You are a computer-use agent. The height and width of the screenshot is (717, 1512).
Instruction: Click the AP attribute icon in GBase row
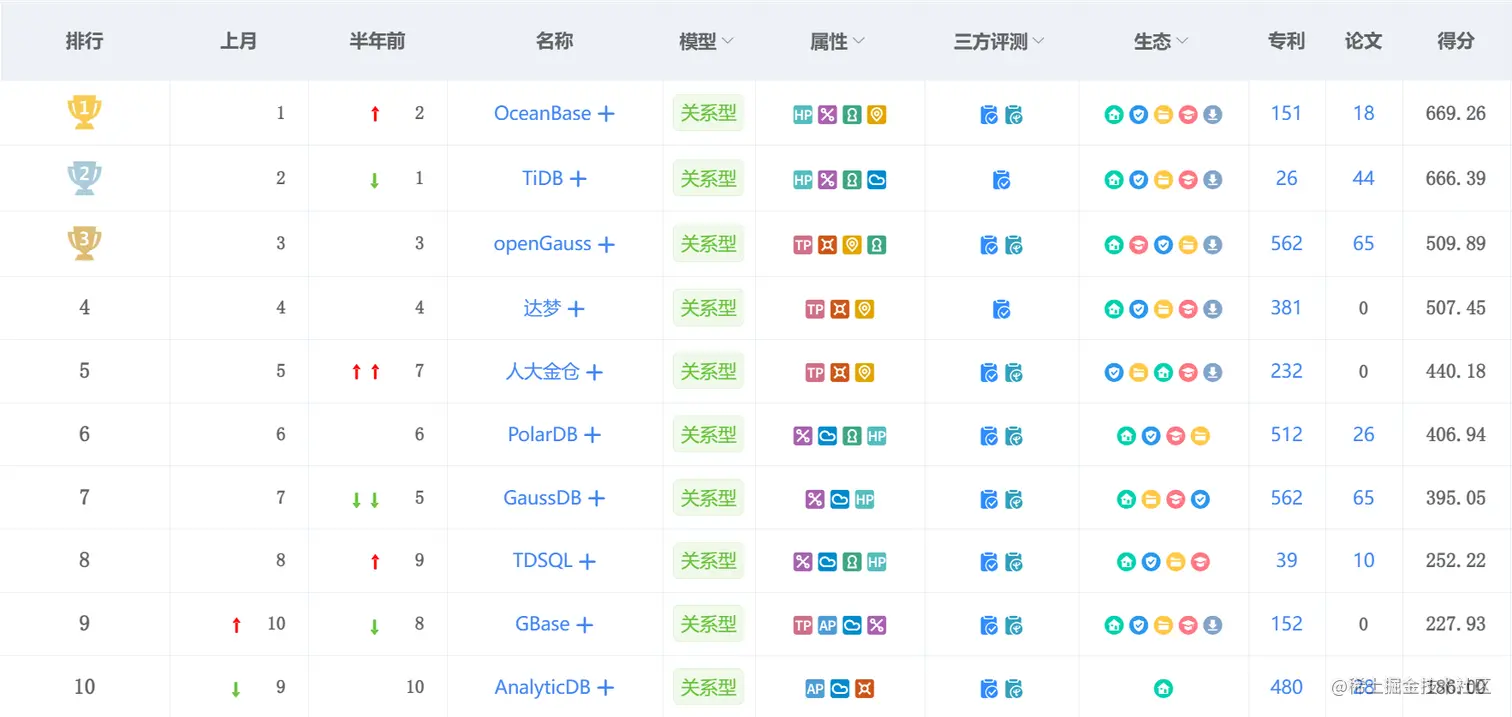827,625
